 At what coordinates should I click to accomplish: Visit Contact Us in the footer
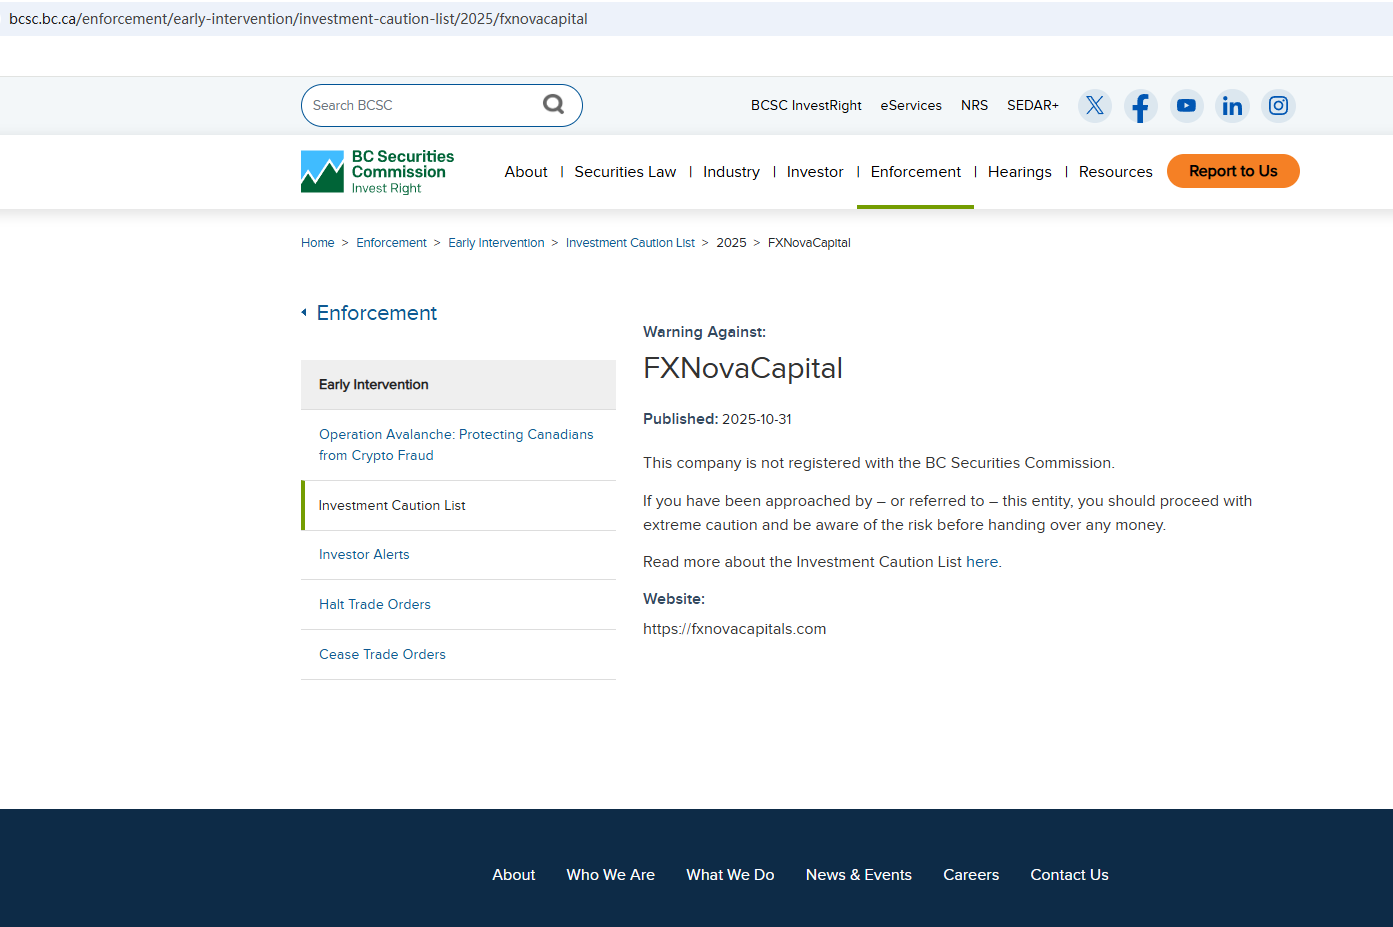(1069, 875)
